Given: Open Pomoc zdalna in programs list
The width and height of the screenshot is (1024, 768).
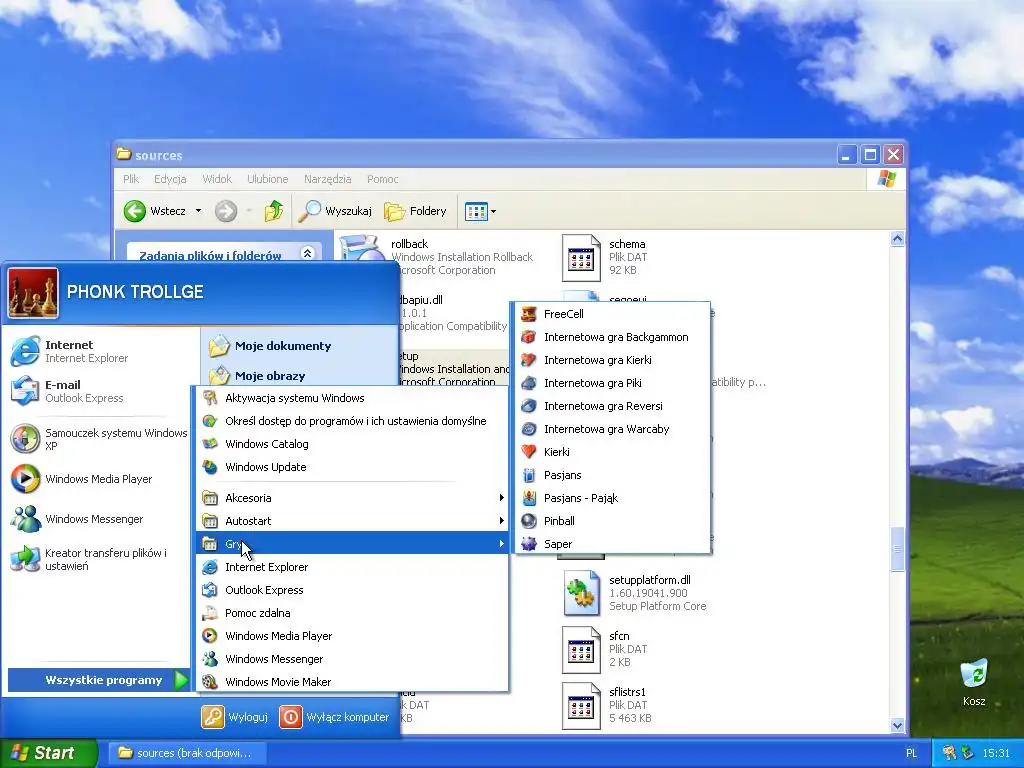Looking at the screenshot, I should coord(352,613).
